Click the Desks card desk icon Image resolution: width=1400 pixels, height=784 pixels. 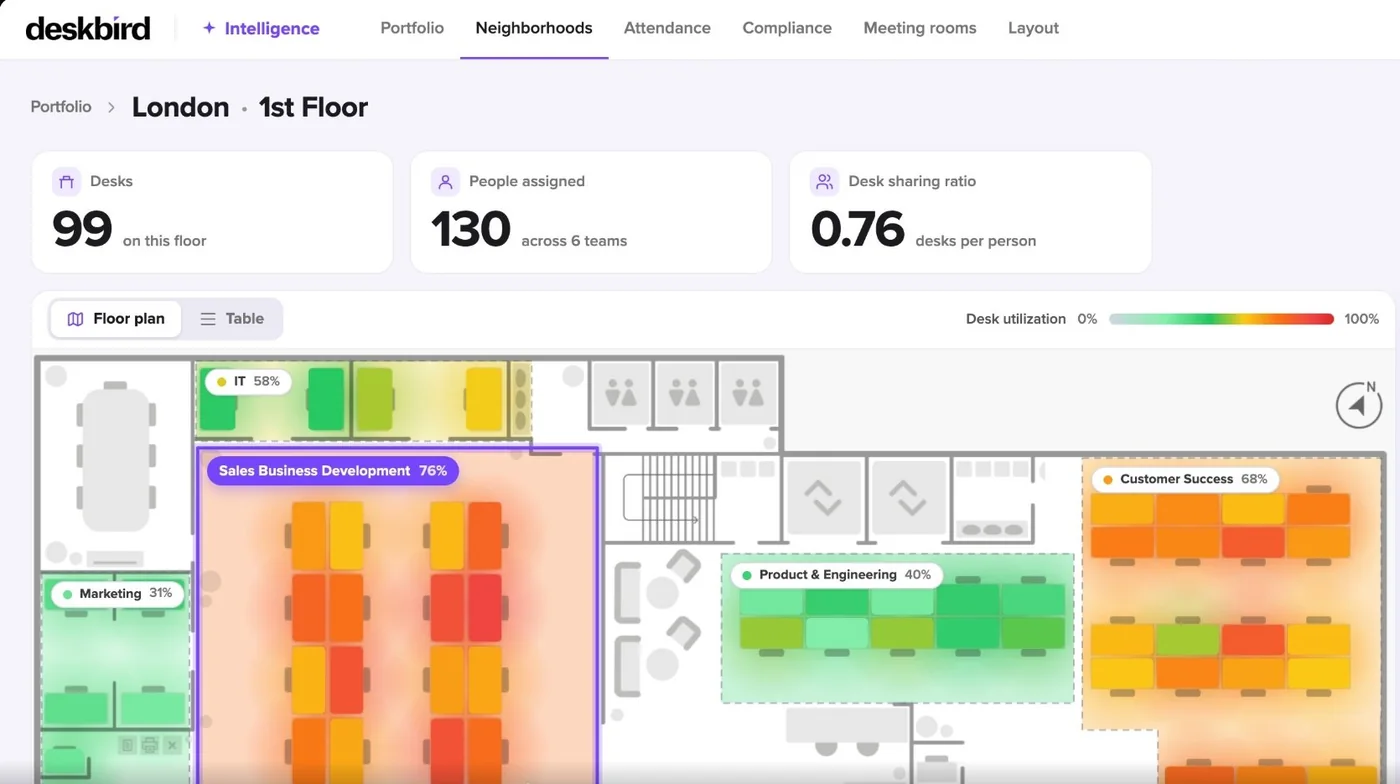click(67, 181)
